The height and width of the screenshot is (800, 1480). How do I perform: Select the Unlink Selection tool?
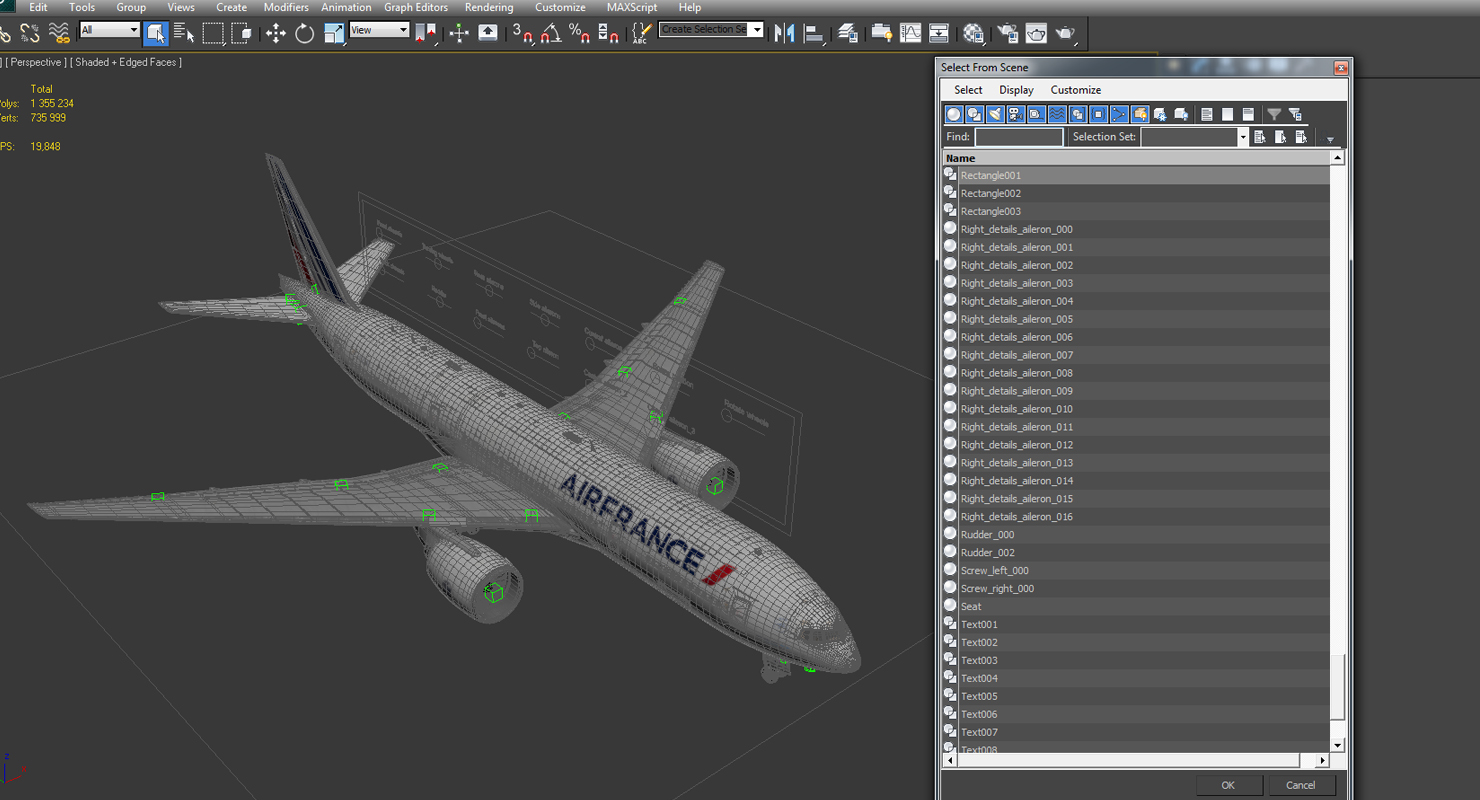[x=30, y=33]
